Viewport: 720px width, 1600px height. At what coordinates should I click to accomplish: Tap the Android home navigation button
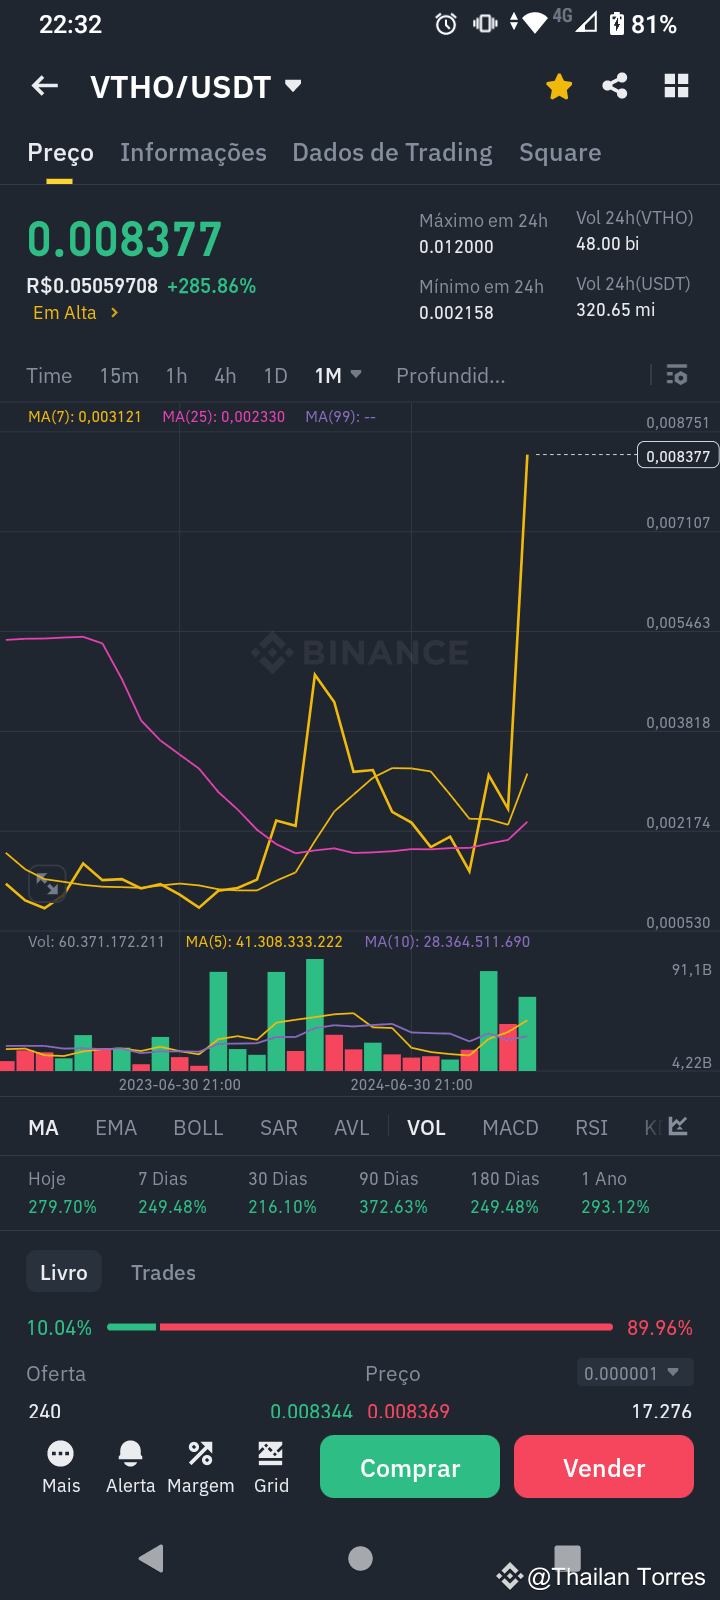(360, 1558)
